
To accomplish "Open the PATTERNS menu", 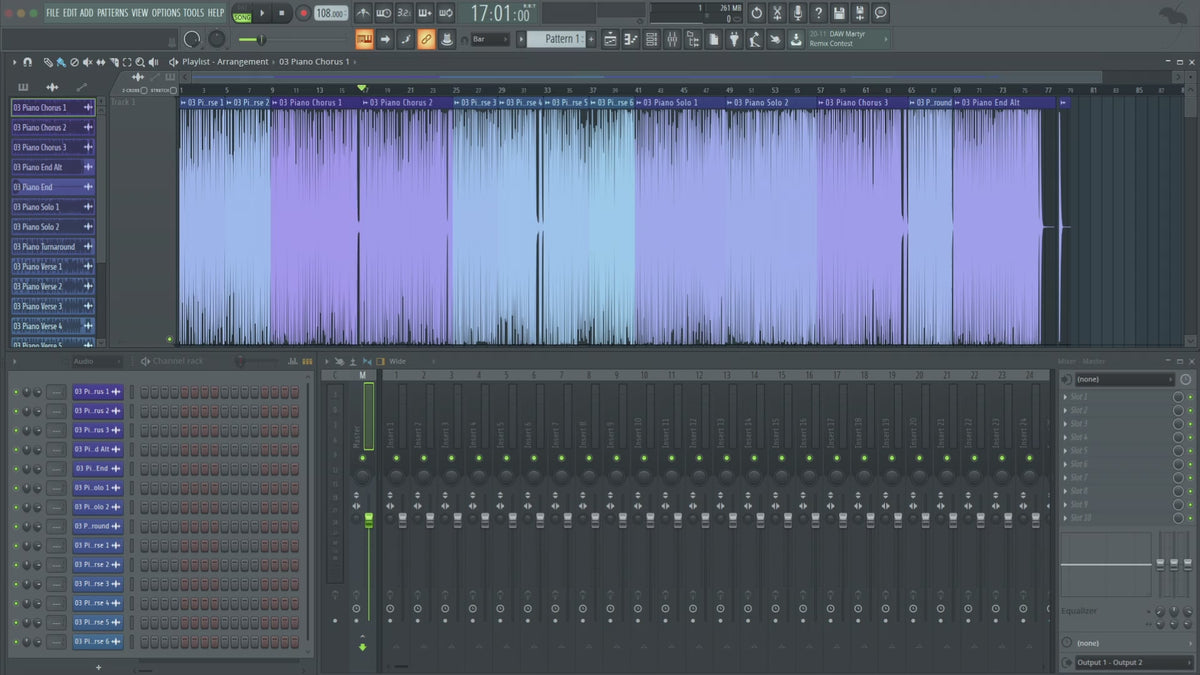I will 113,13.
